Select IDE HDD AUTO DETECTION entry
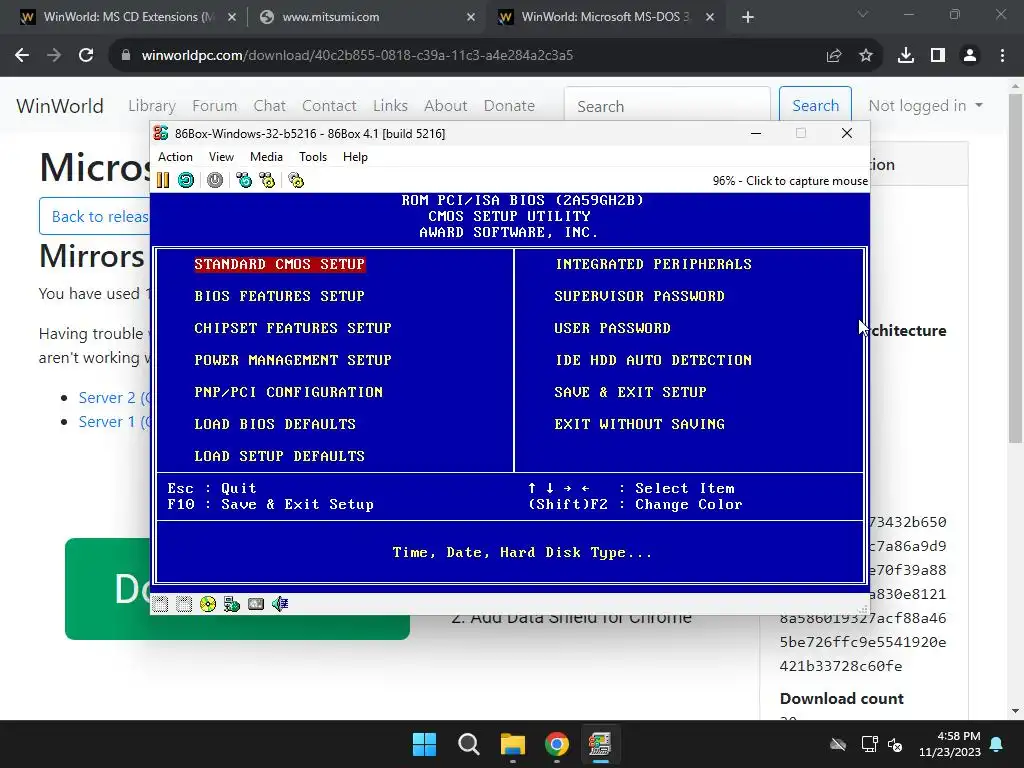The width and height of the screenshot is (1024, 768). (x=653, y=360)
